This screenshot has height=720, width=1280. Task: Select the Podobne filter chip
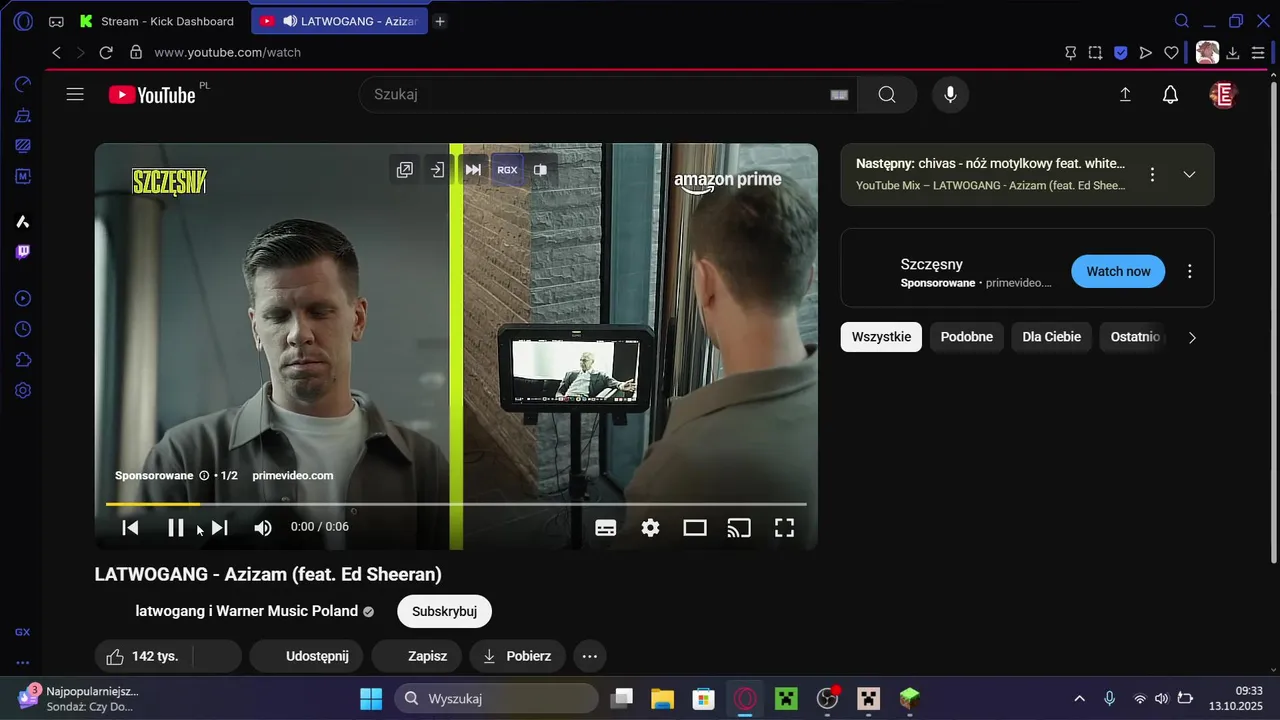click(x=967, y=337)
